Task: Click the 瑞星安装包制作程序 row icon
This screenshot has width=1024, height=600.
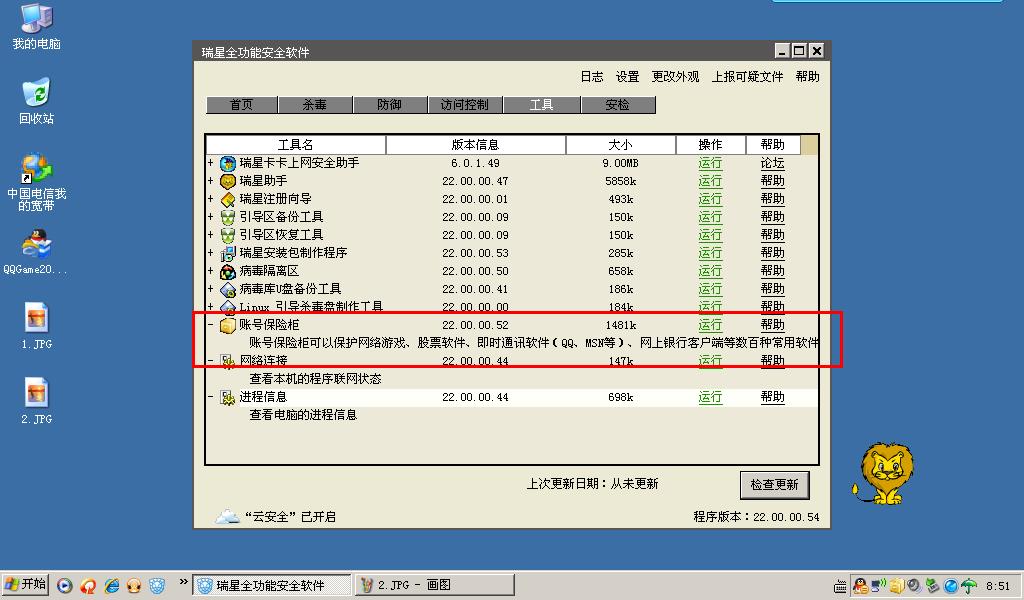Action: (227, 253)
